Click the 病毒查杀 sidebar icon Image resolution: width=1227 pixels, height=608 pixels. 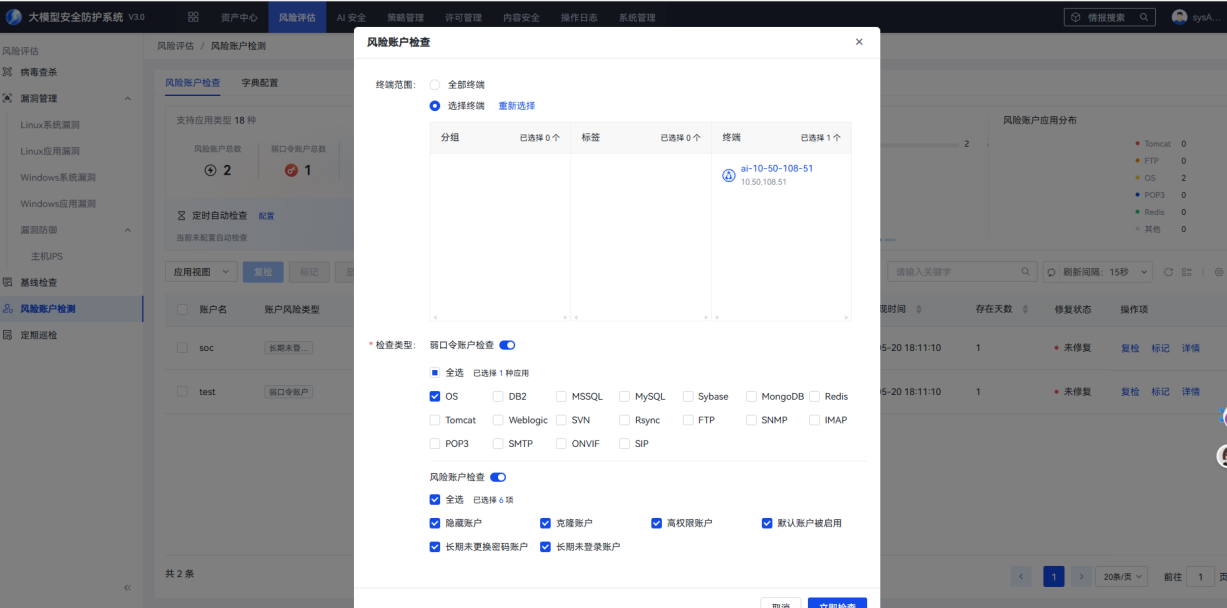pos(8,72)
